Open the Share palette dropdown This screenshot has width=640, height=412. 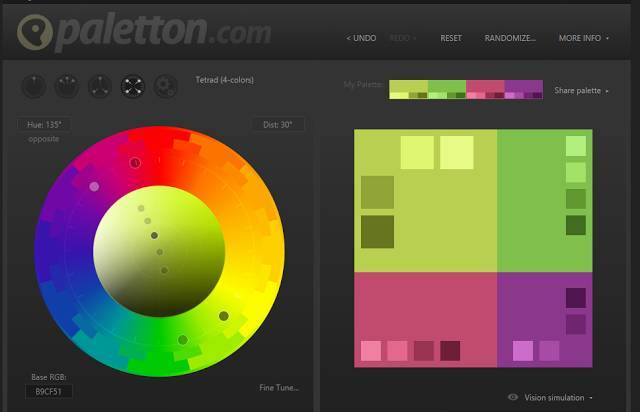tap(581, 91)
